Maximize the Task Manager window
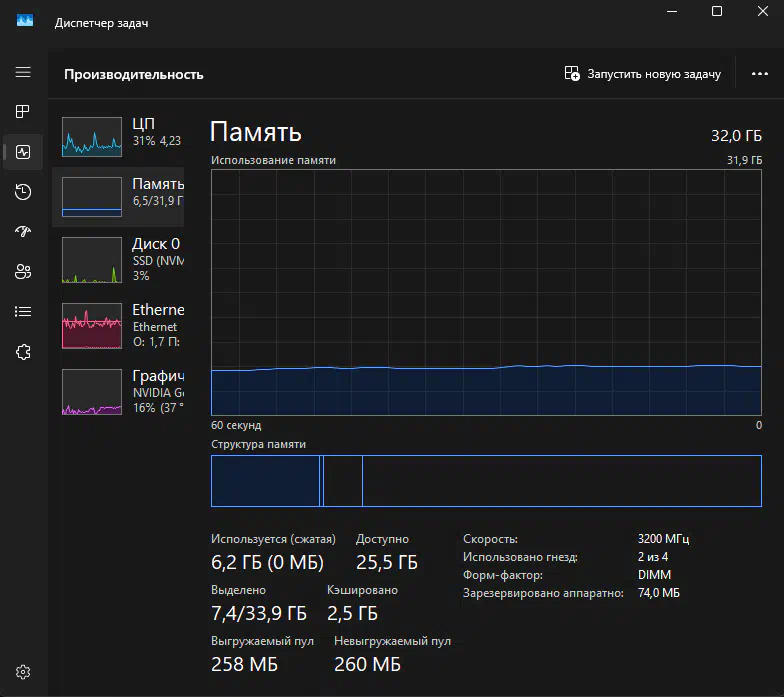This screenshot has height=697, width=784. click(x=716, y=11)
